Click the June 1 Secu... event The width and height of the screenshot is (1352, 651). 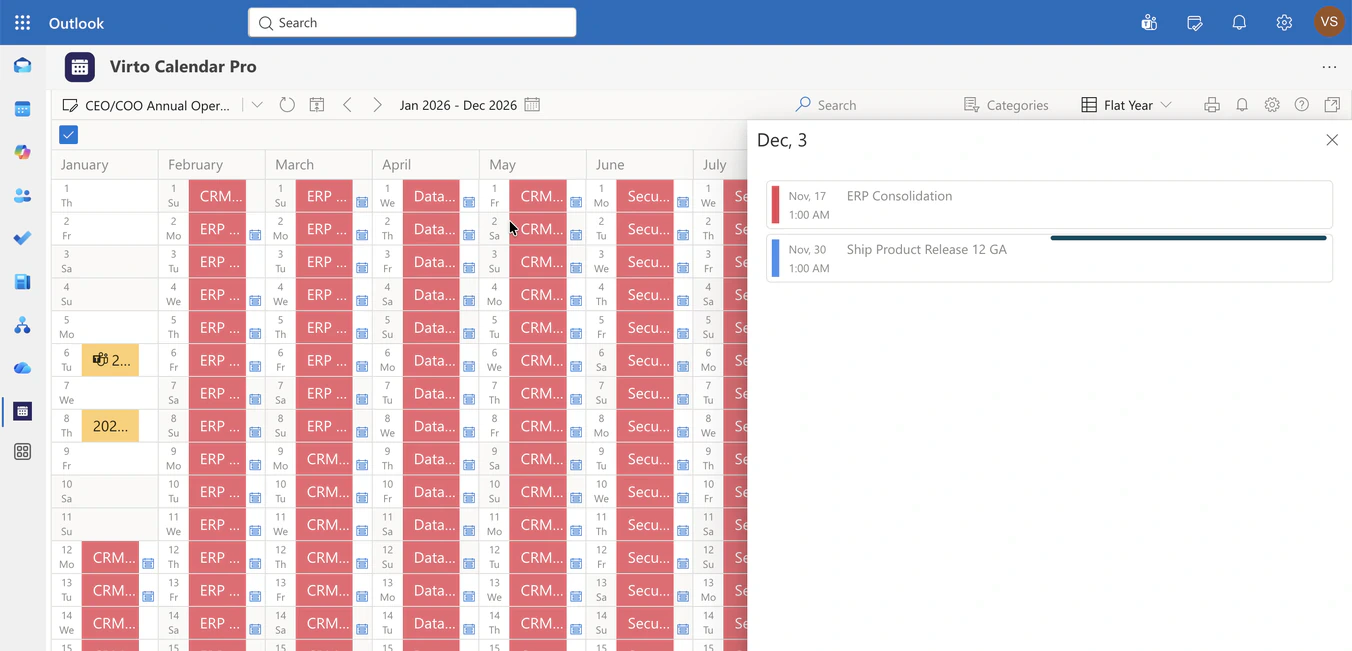click(x=645, y=196)
